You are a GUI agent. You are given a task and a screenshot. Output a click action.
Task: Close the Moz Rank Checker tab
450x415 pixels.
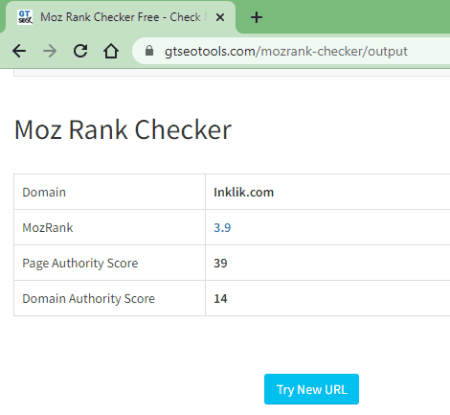click(x=220, y=17)
